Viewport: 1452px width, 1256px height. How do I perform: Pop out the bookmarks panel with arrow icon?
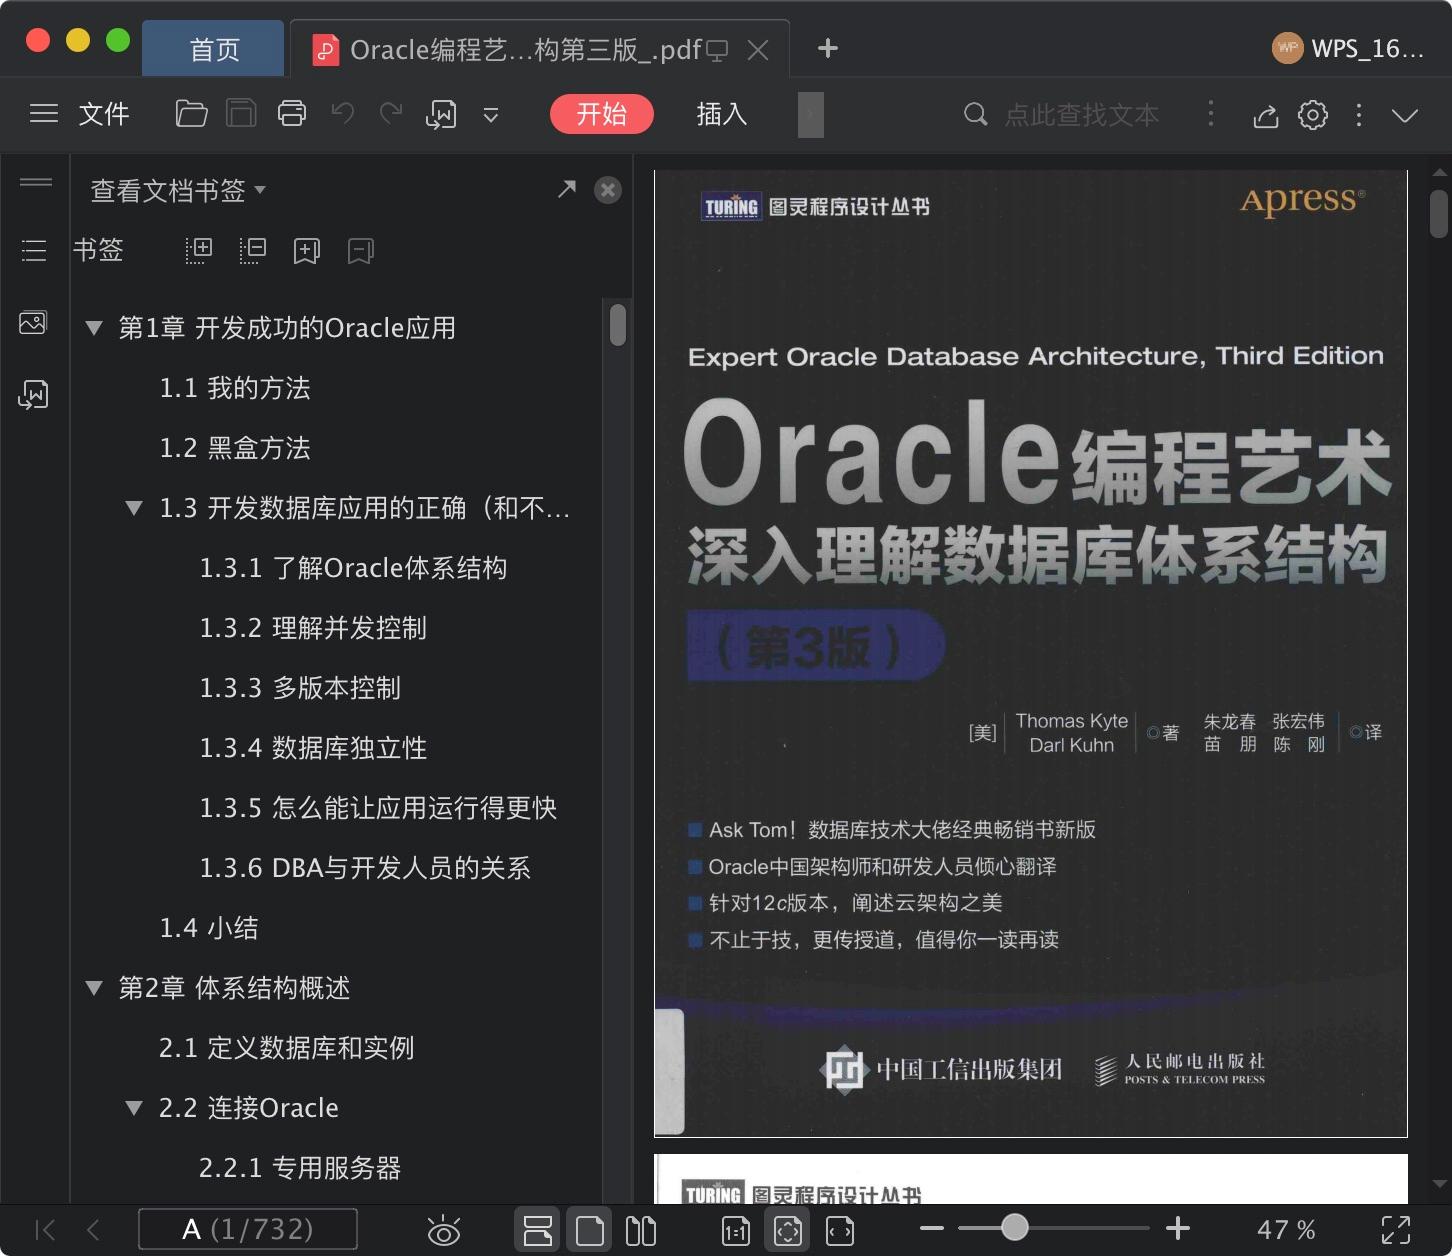pos(566,189)
